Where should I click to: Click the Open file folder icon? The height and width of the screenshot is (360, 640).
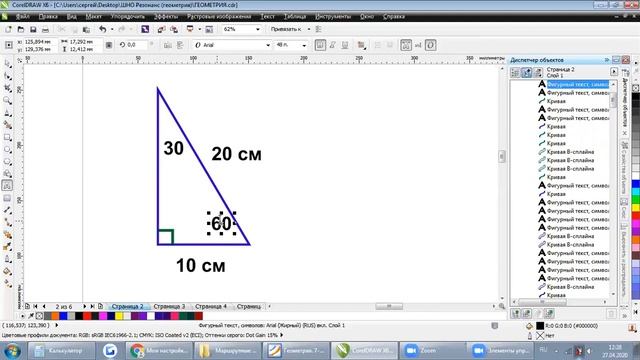tap(20, 29)
